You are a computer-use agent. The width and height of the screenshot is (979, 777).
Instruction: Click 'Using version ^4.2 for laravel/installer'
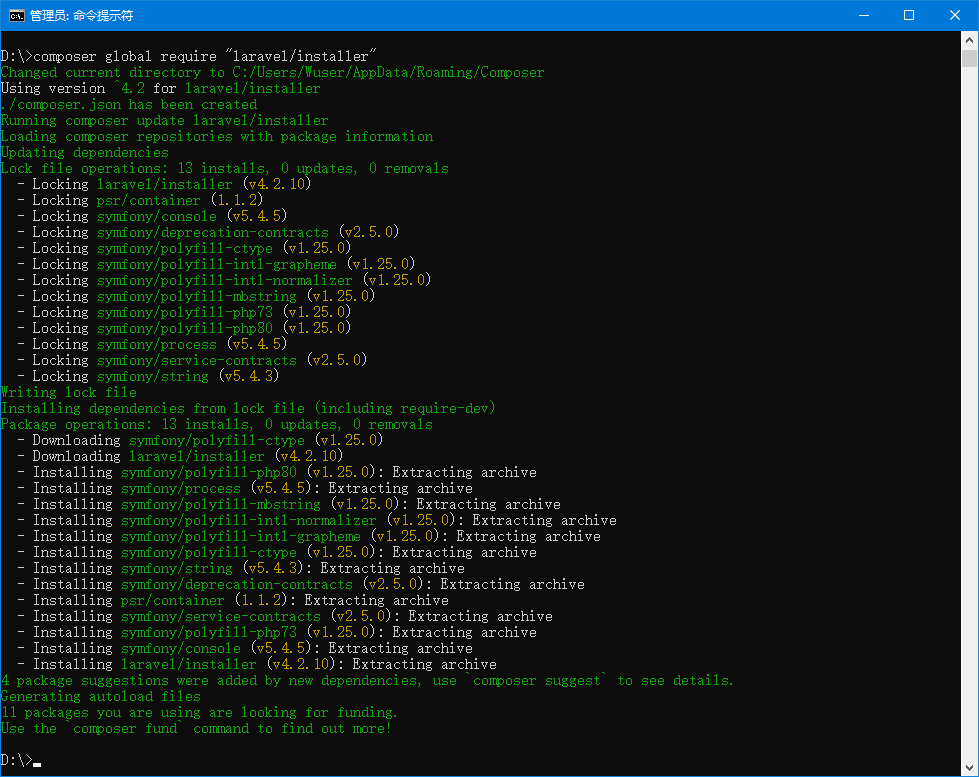[x=160, y=88]
